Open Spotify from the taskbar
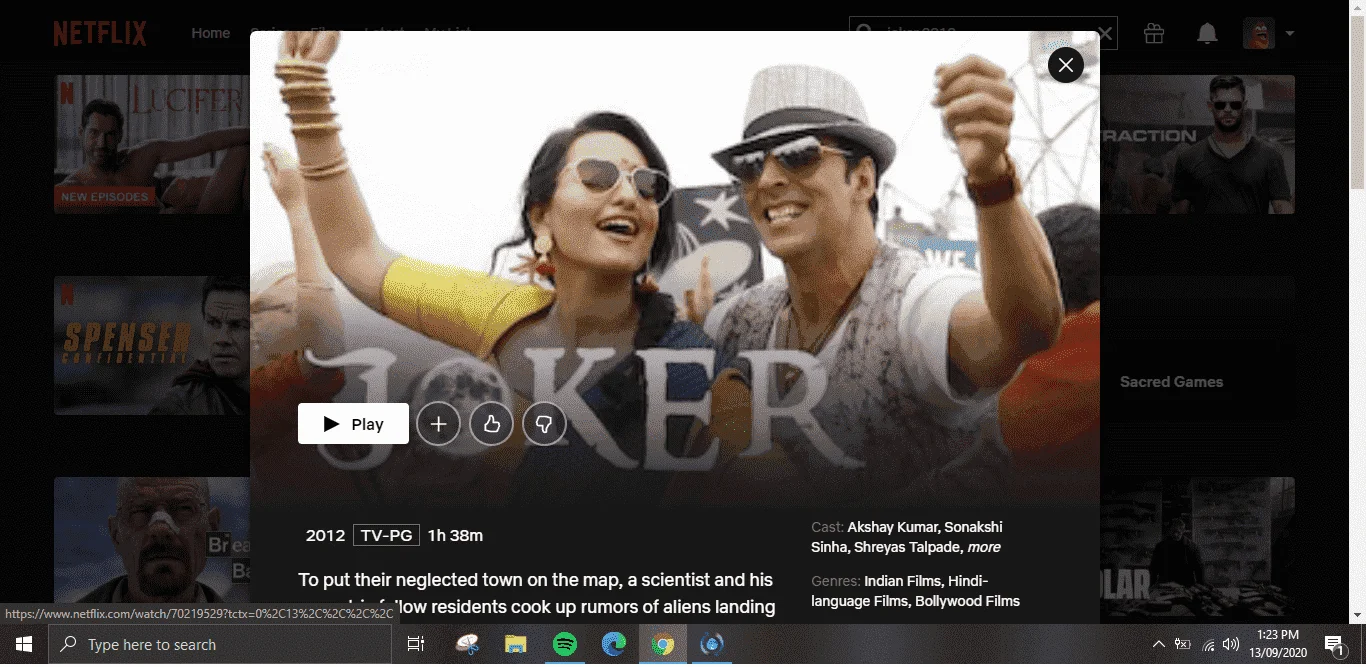This screenshot has height=667, width=1366. tap(565, 645)
